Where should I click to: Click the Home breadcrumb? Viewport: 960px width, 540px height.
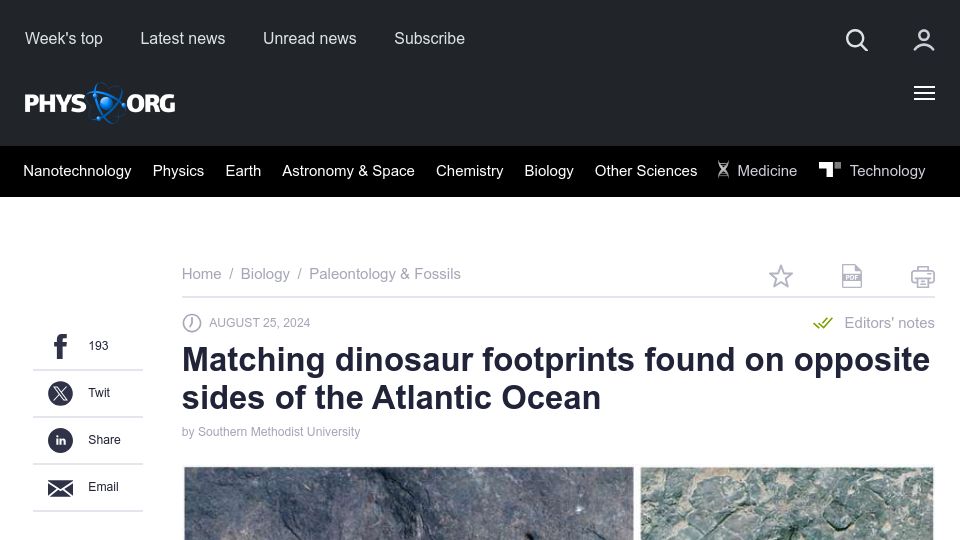[x=201, y=274]
